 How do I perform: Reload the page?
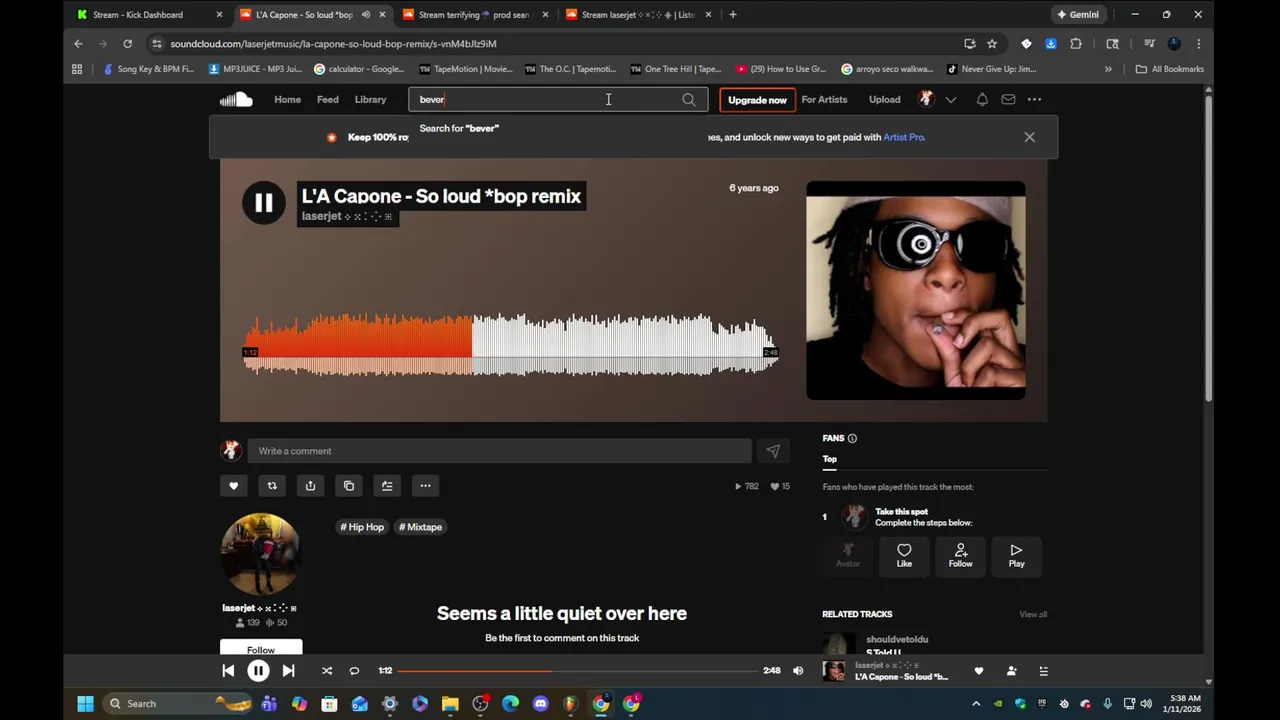(127, 44)
